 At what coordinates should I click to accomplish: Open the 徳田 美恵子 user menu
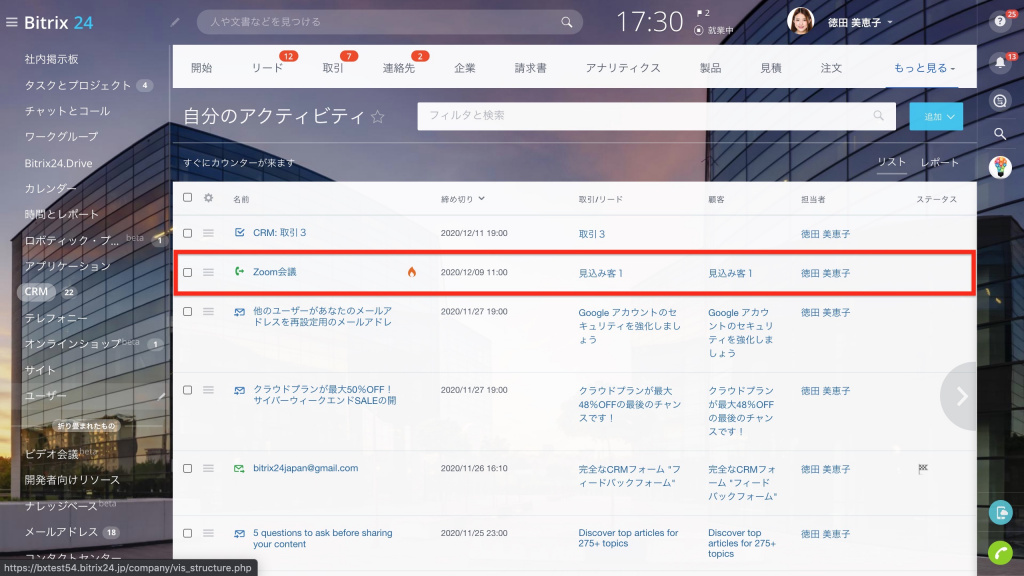coord(859,22)
